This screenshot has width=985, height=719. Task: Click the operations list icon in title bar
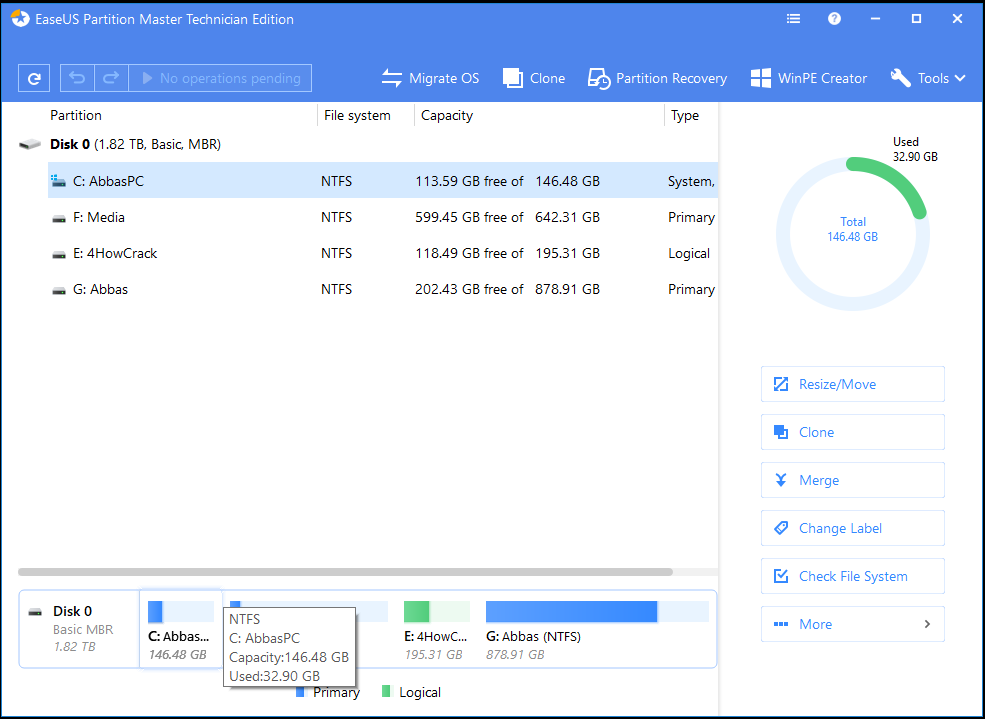click(x=793, y=19)
